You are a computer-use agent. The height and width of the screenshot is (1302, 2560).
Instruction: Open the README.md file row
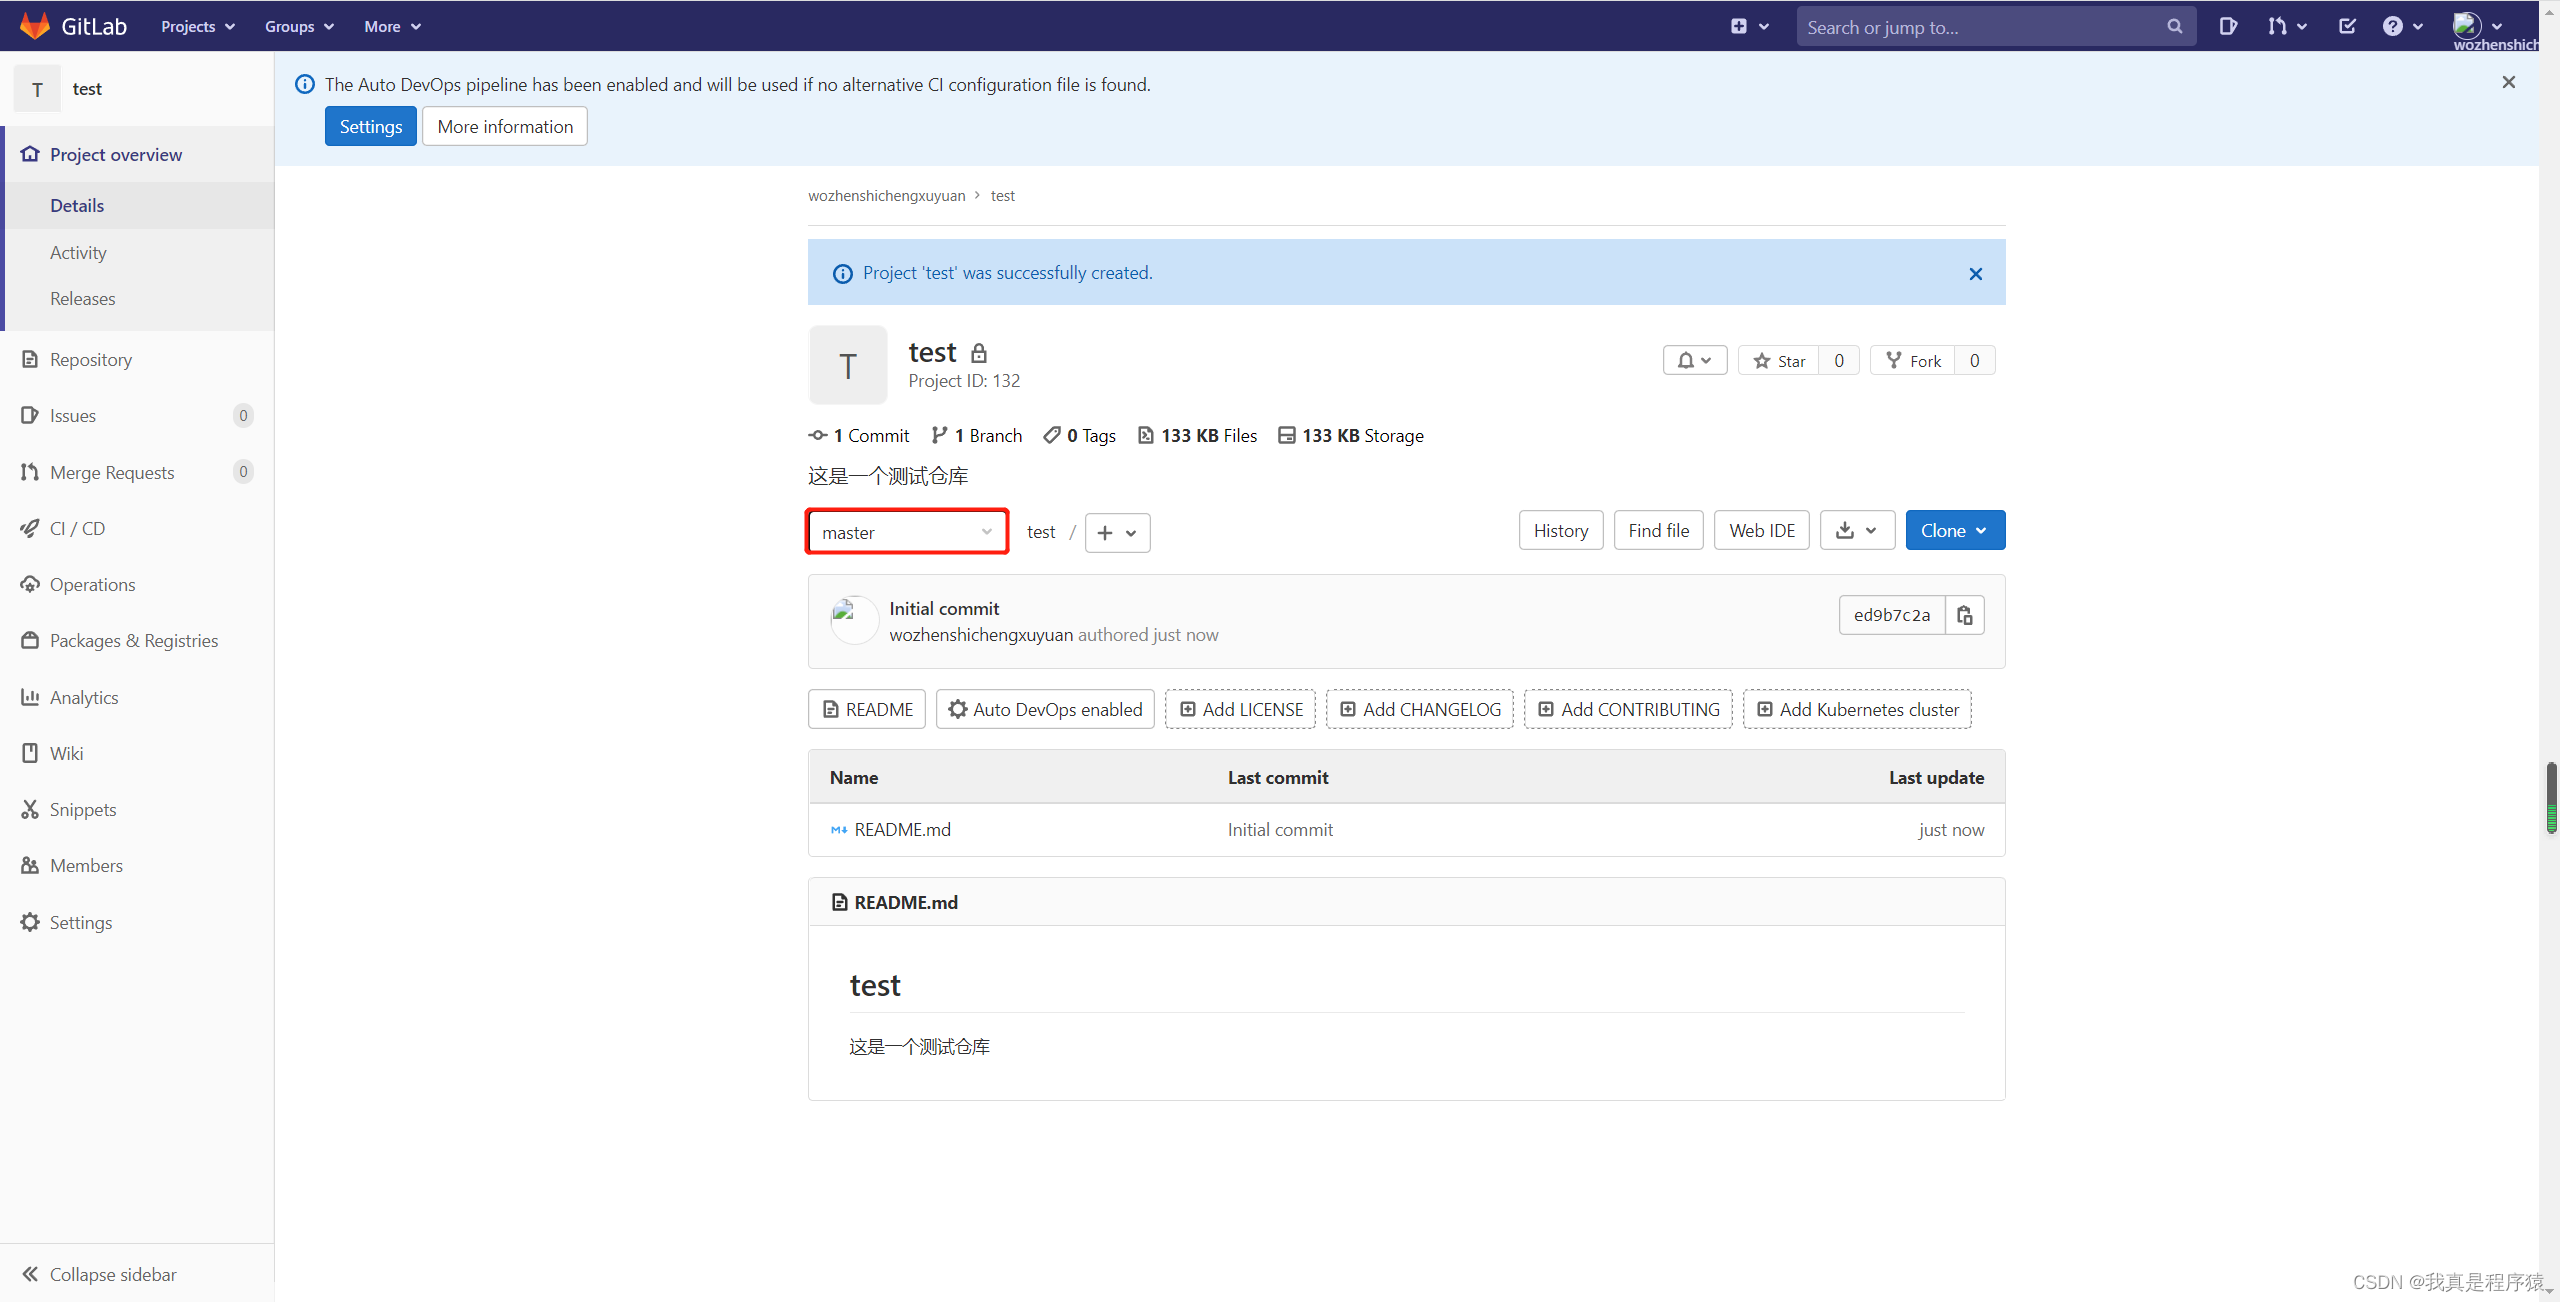1406,830
